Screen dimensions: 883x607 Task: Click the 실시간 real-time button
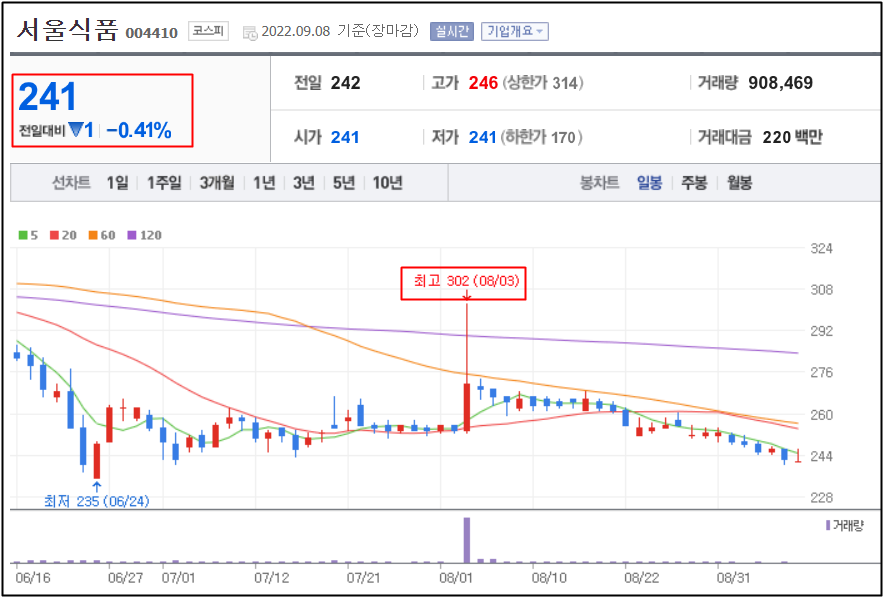tap(452, 32)
